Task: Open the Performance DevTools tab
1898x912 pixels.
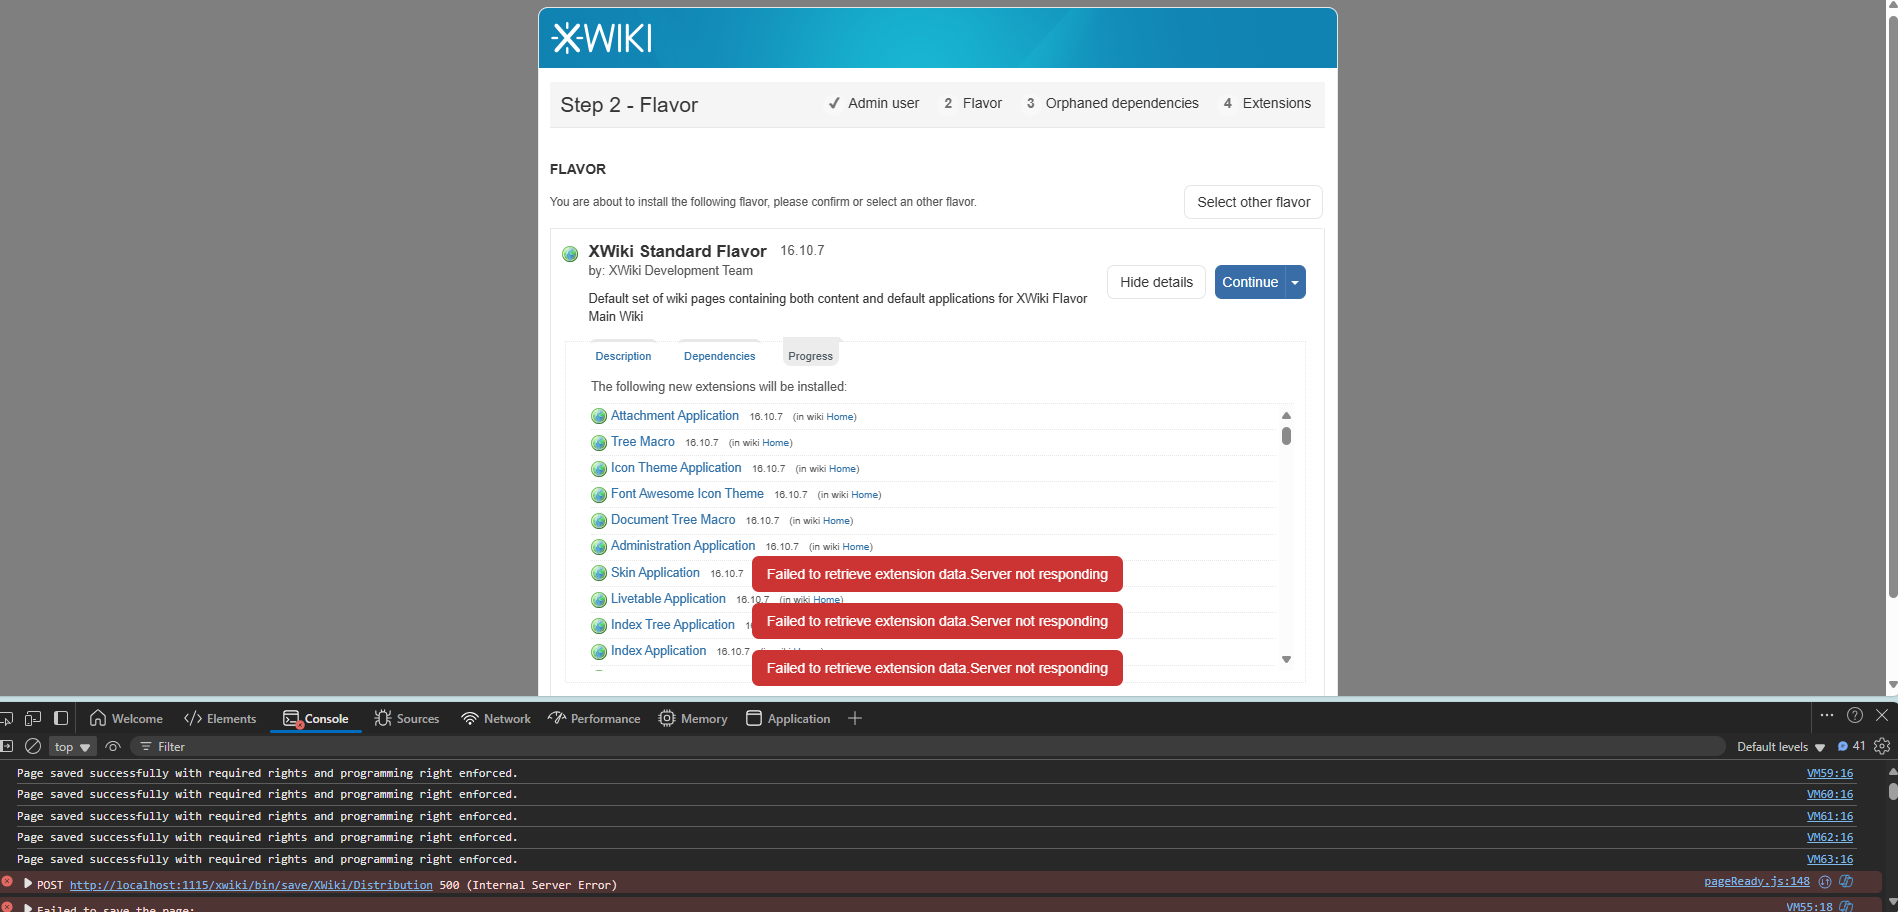Action: pos(594,718)
